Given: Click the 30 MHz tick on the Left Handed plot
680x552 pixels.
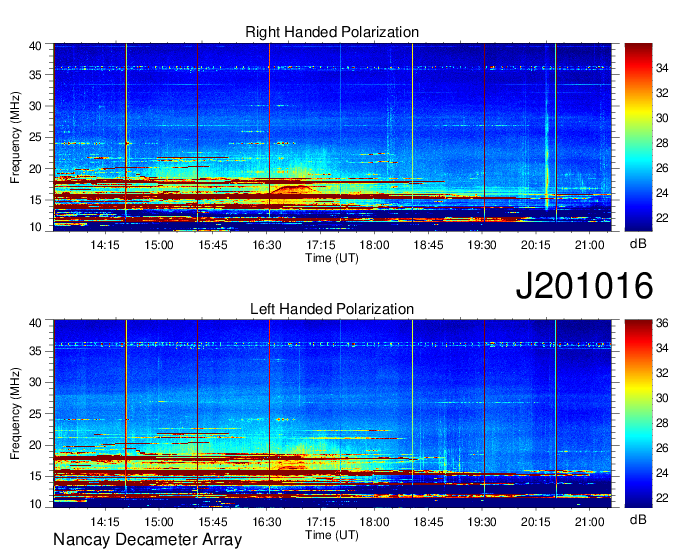Looking at the screenshot, I should [36, 382].
